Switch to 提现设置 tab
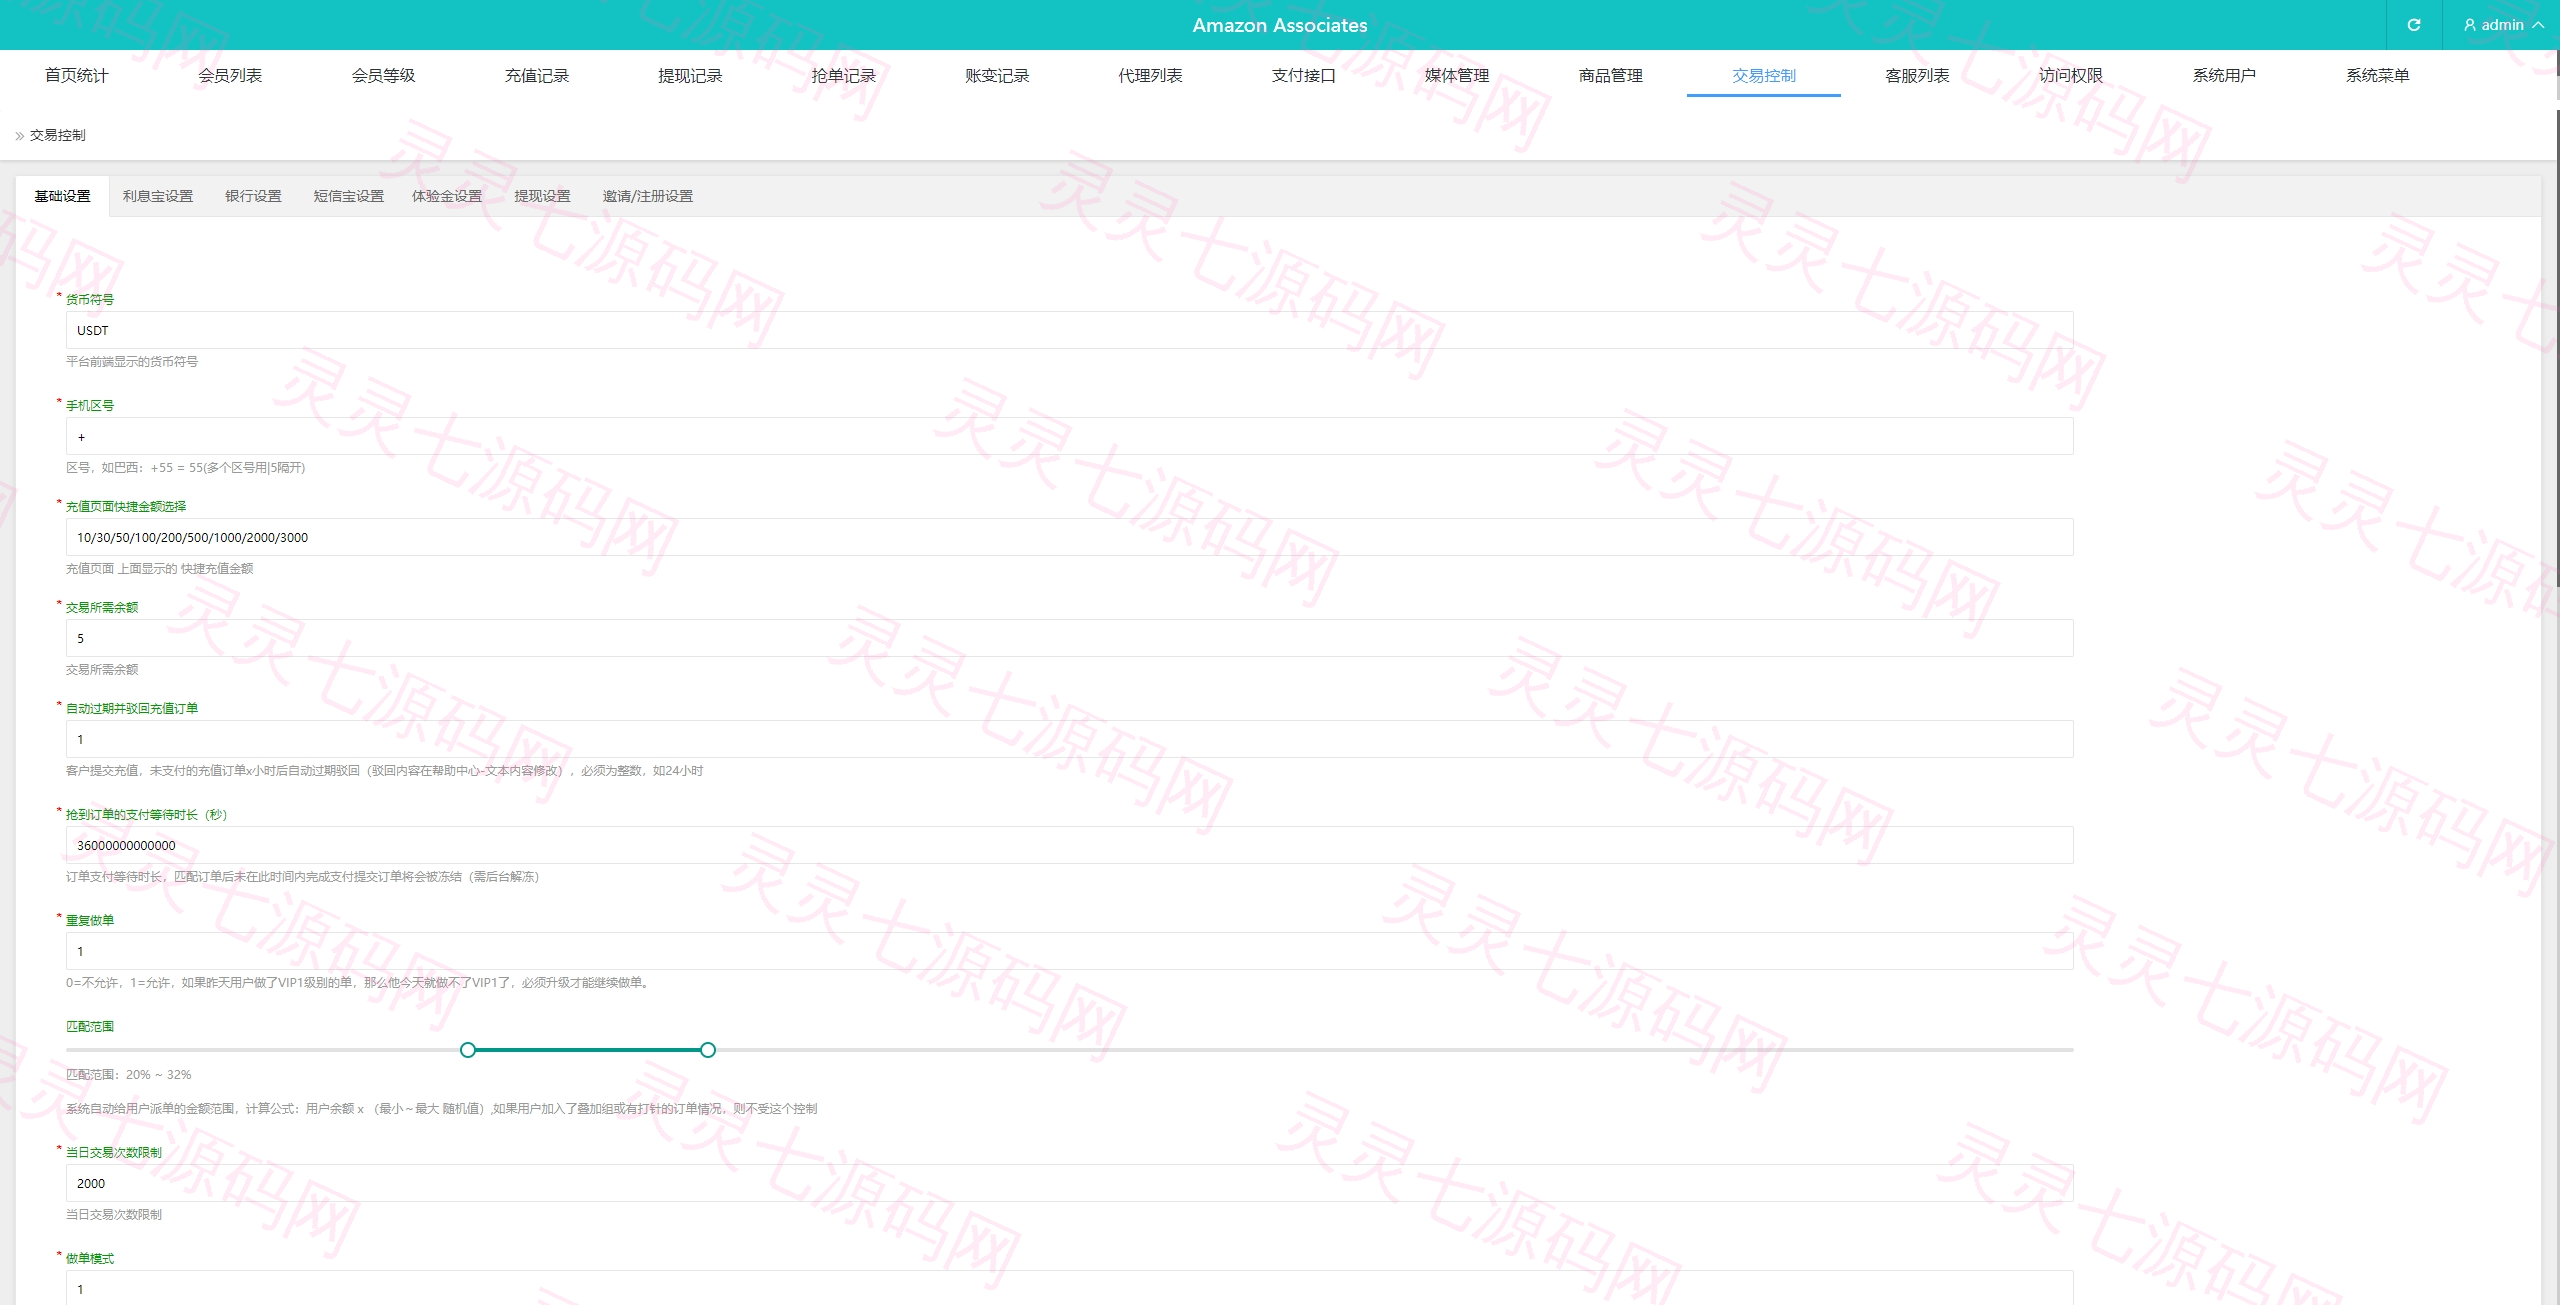 [542, 196]
